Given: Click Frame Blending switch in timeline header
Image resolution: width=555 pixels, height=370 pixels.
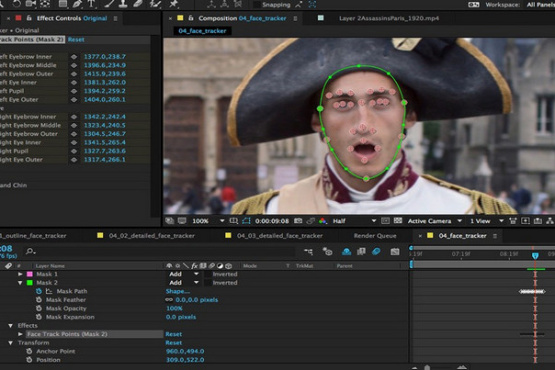Looking at the screenshot, I should [361, 251].
